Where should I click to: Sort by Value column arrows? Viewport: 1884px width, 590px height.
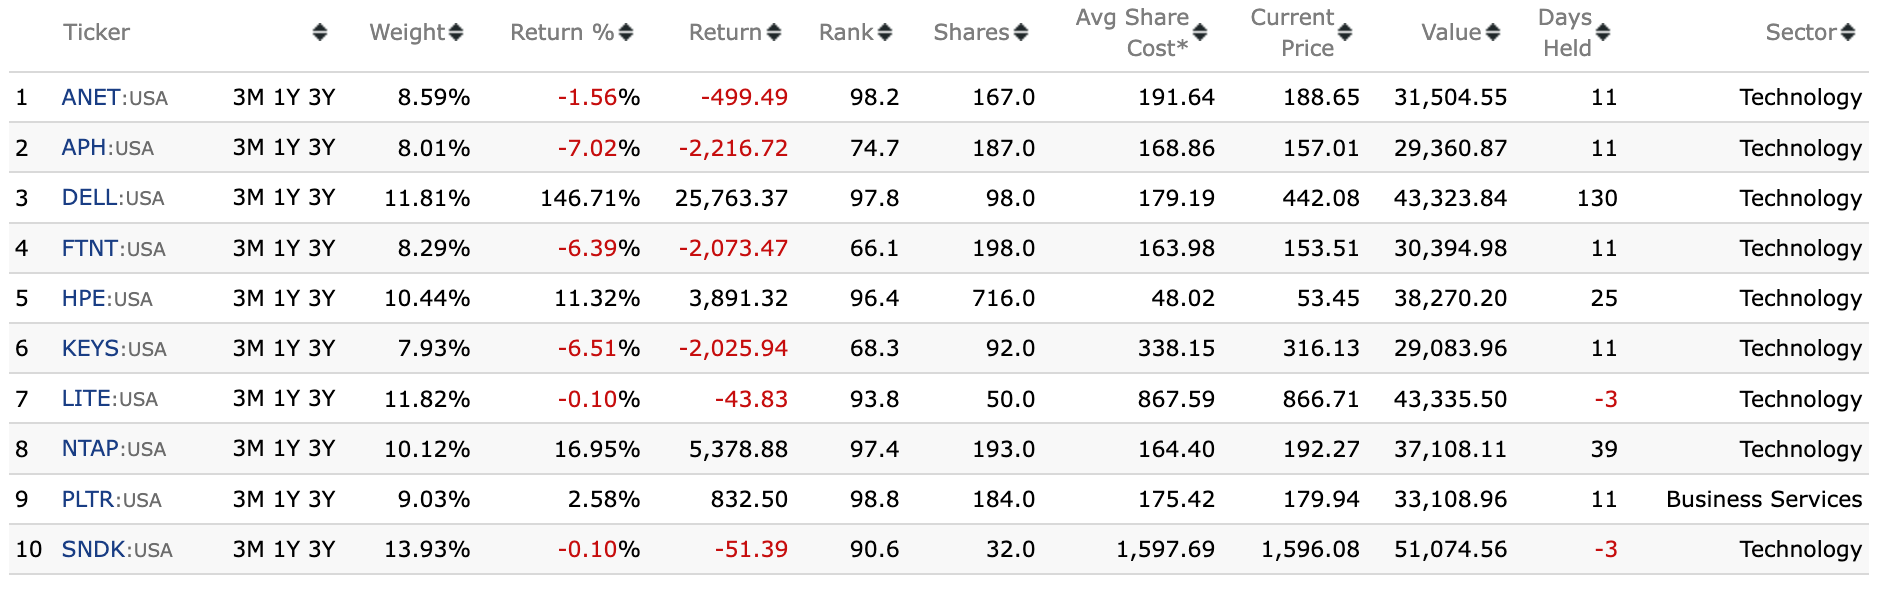pyautogui.click(x=1493, y=32)
